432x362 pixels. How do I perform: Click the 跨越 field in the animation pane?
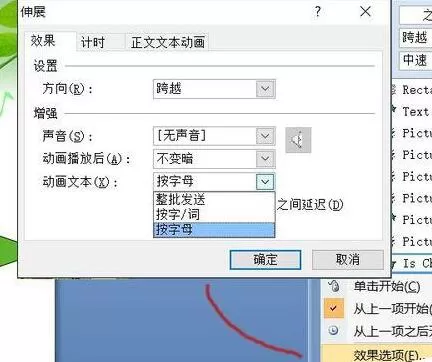pos(416,37)
